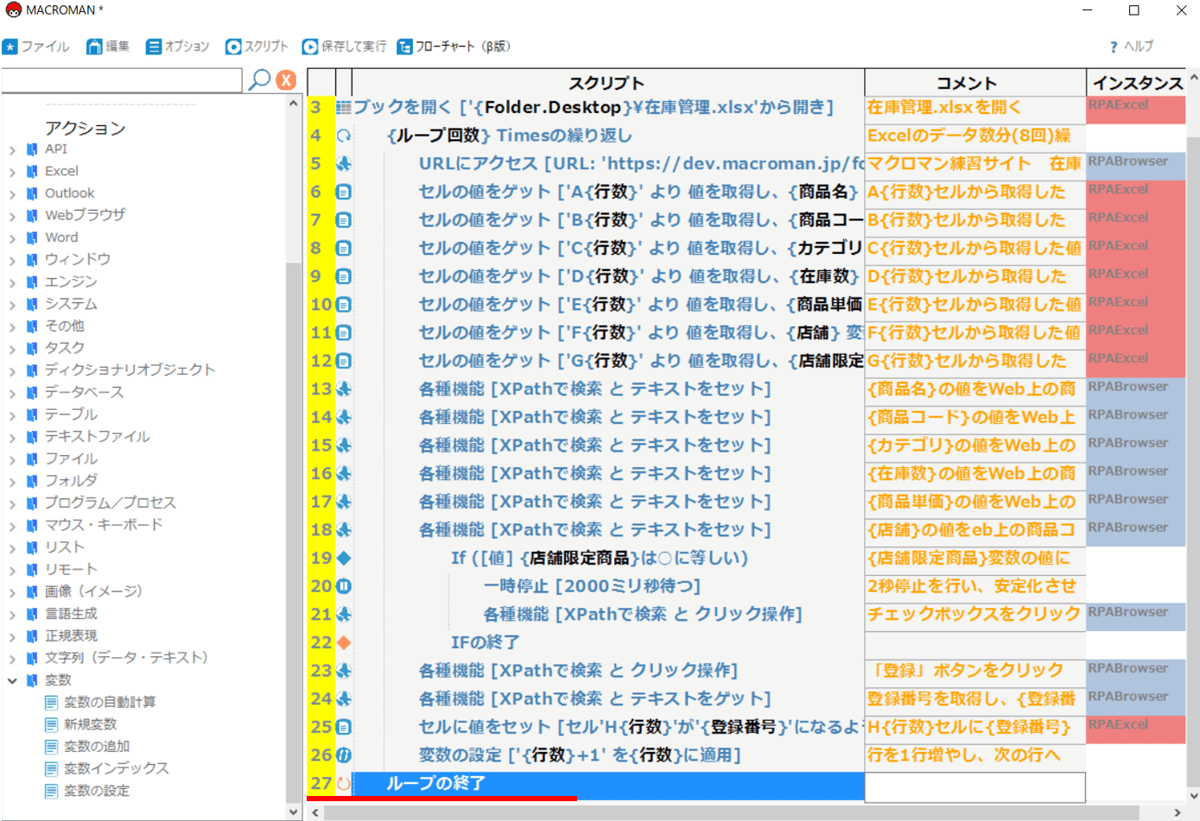Viewport: 1200px width, 821px height.
Task: Click the orange diamond icon row 22
Action: [344, 642]
